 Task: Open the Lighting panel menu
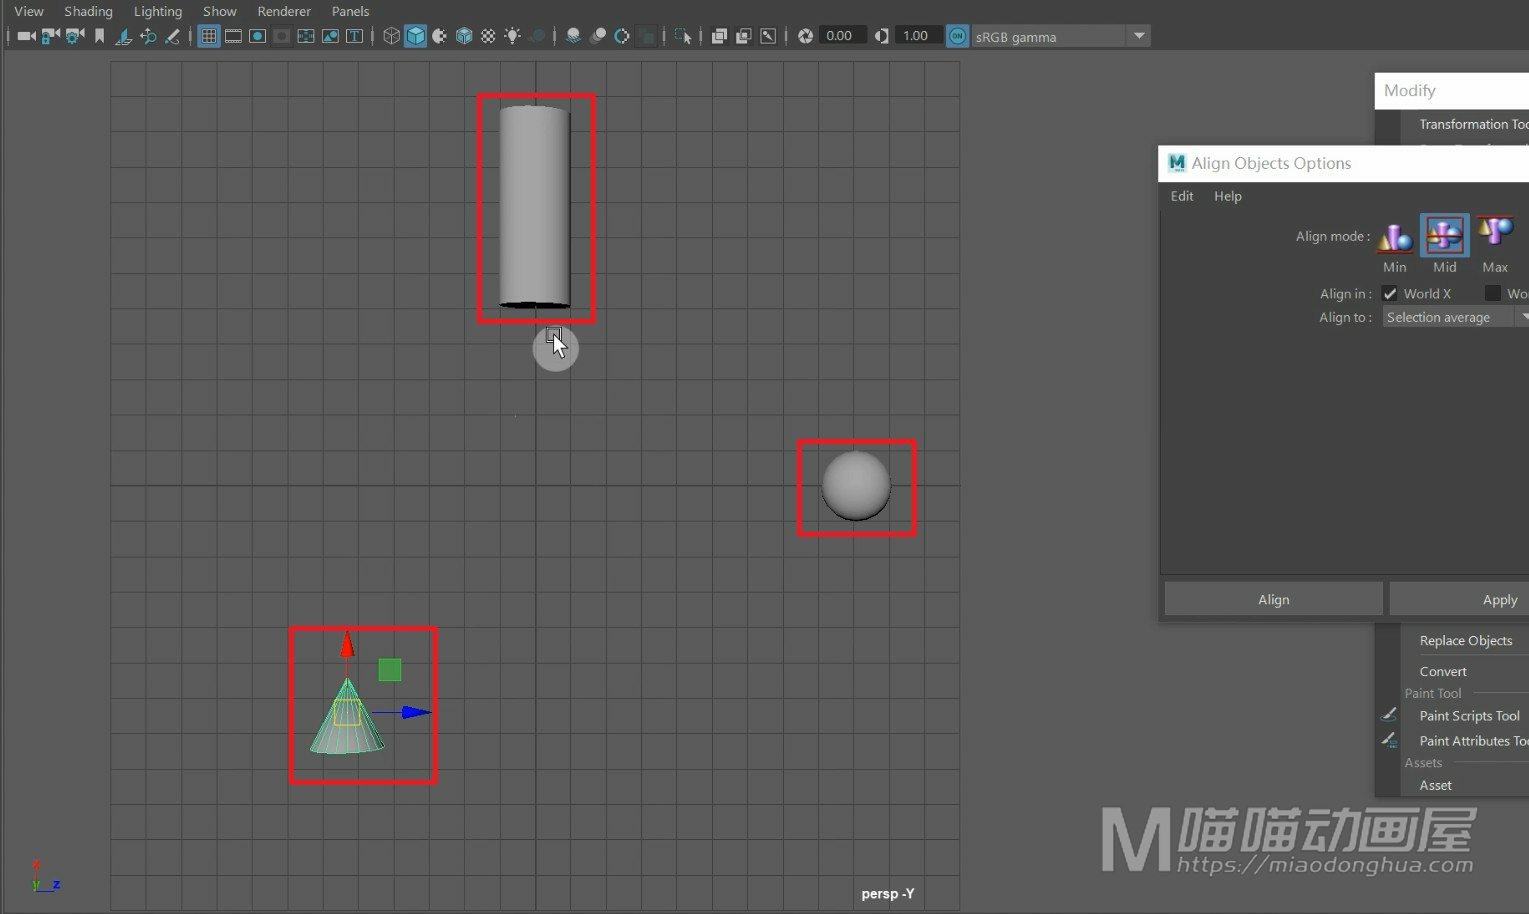pyautogui.click(x=158, y=11)
